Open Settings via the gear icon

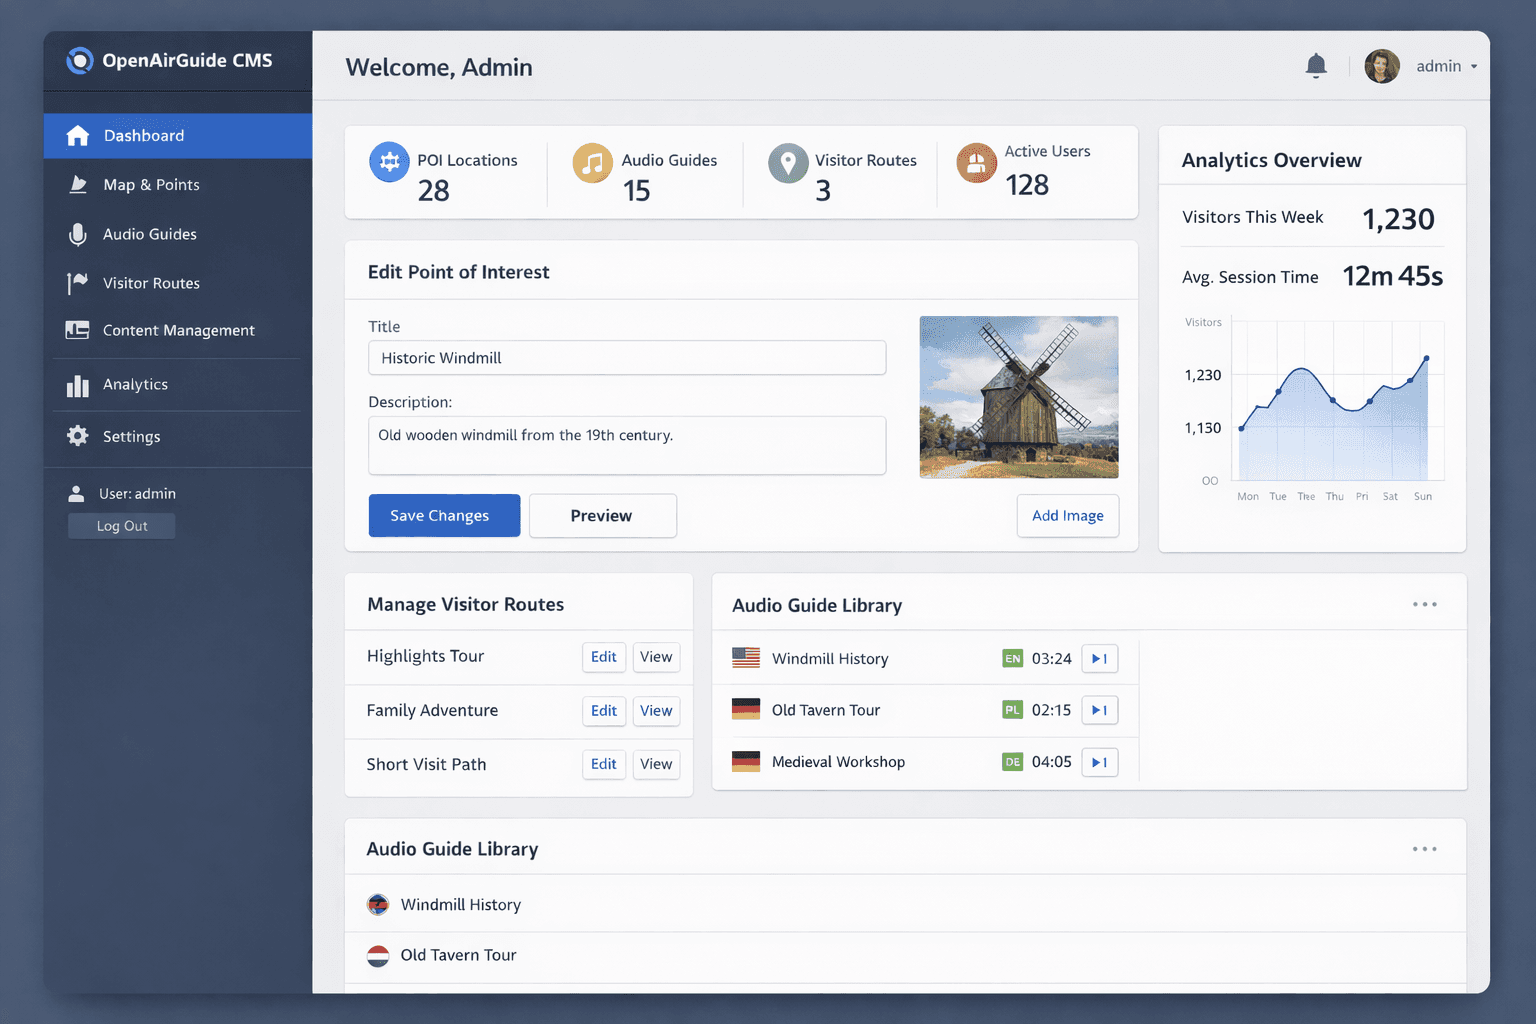click(78, 436)
